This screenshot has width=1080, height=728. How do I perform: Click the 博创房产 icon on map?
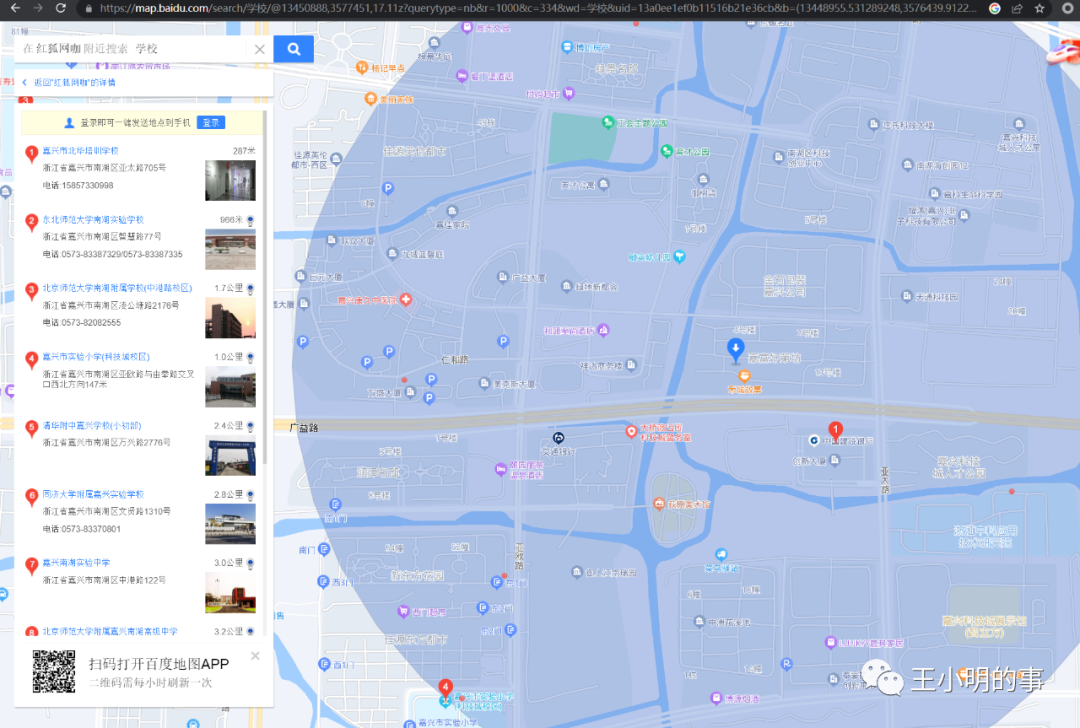point(567,47)
